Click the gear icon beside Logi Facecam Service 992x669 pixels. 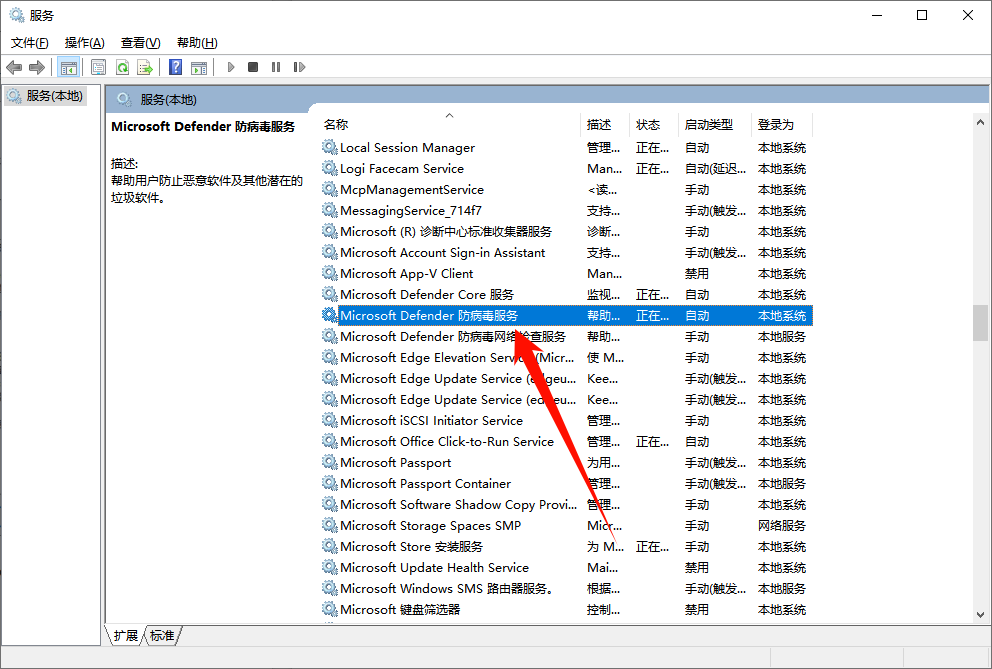(x=330, y=168)
